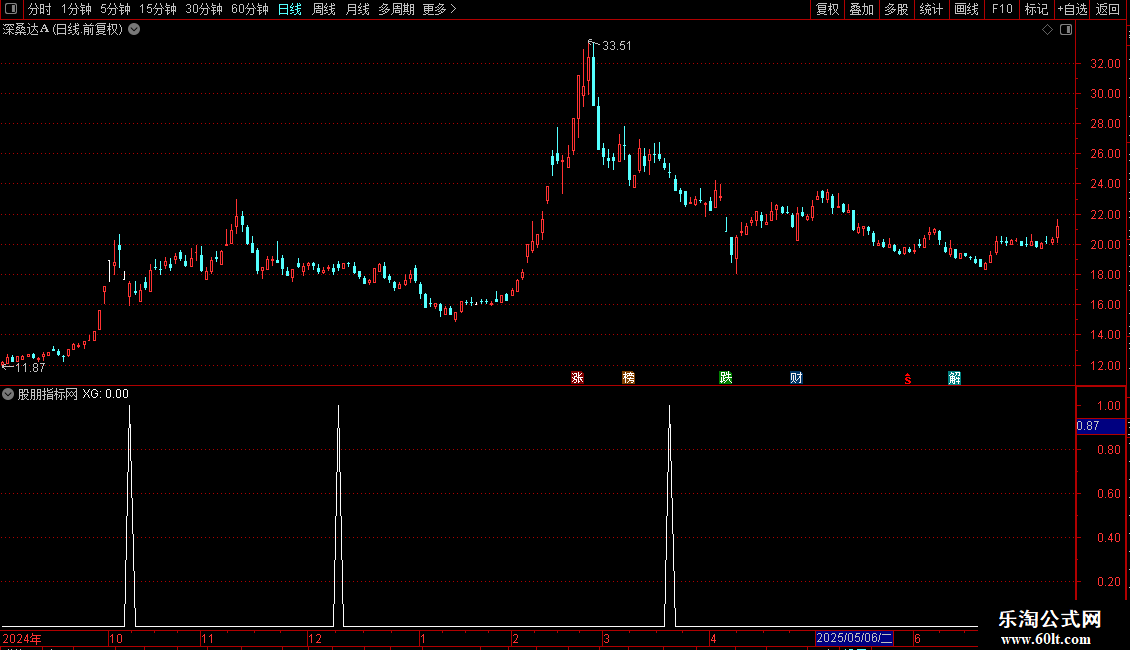
Task: Click the red 涨 info marker
Action: (577, 378)
